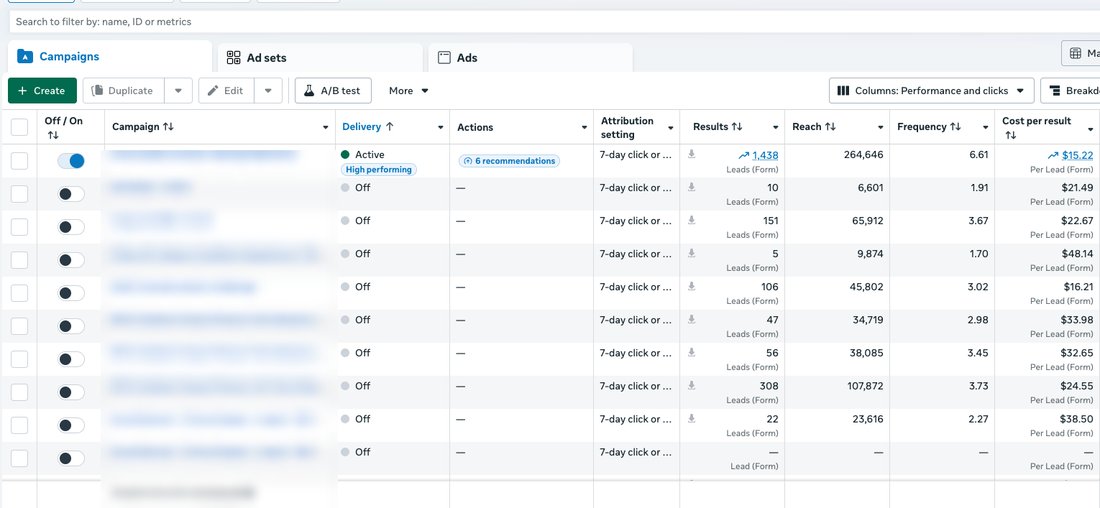Click the 107,872 reach value
1100x508 pixels.
(864, 385)
